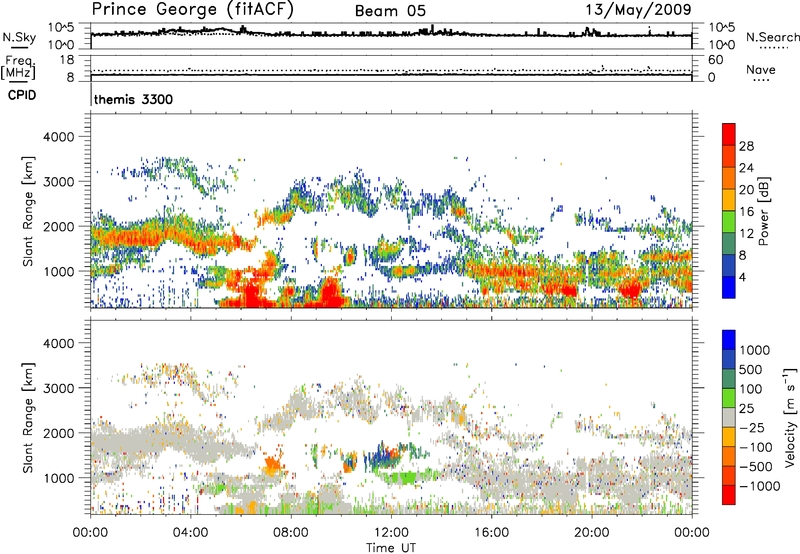Click the blue bottom segment of Power colorbar

point(729,287)
